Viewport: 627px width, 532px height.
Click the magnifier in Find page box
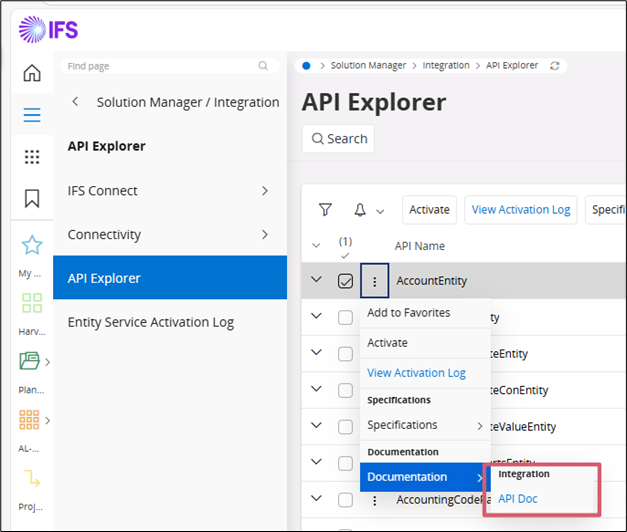[263, 66]
